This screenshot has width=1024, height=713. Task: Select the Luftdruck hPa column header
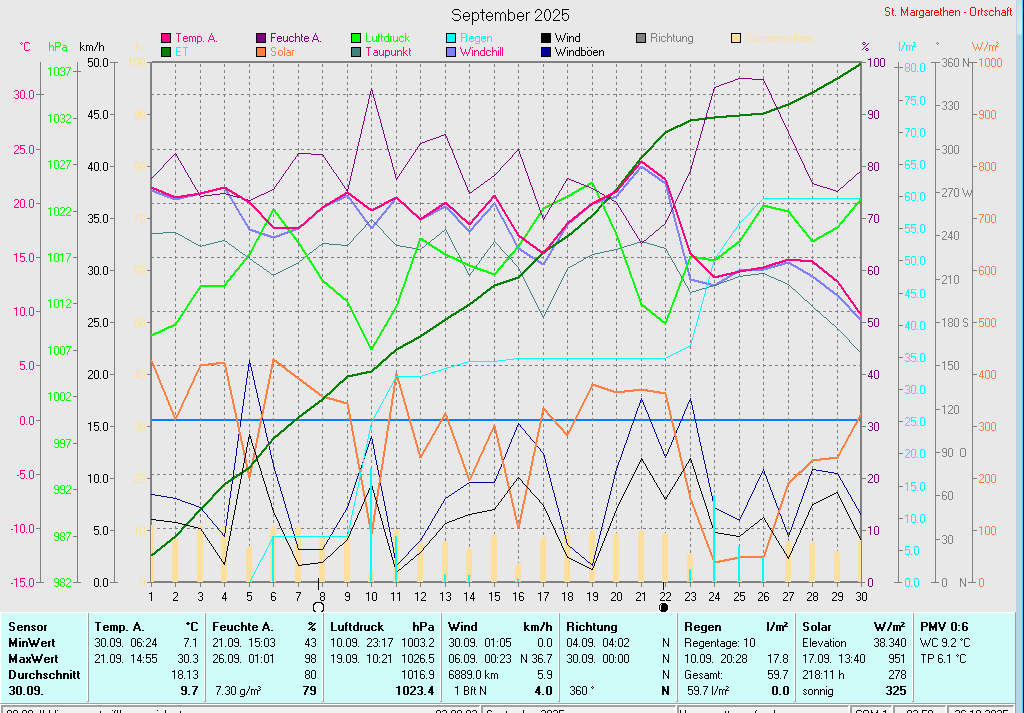coord(383,626)
